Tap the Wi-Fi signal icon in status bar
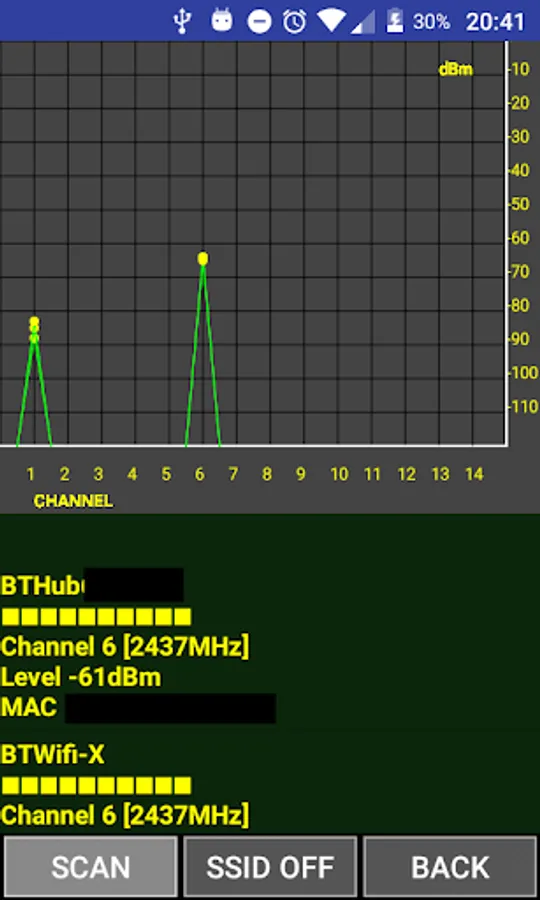 pos(330,21)
